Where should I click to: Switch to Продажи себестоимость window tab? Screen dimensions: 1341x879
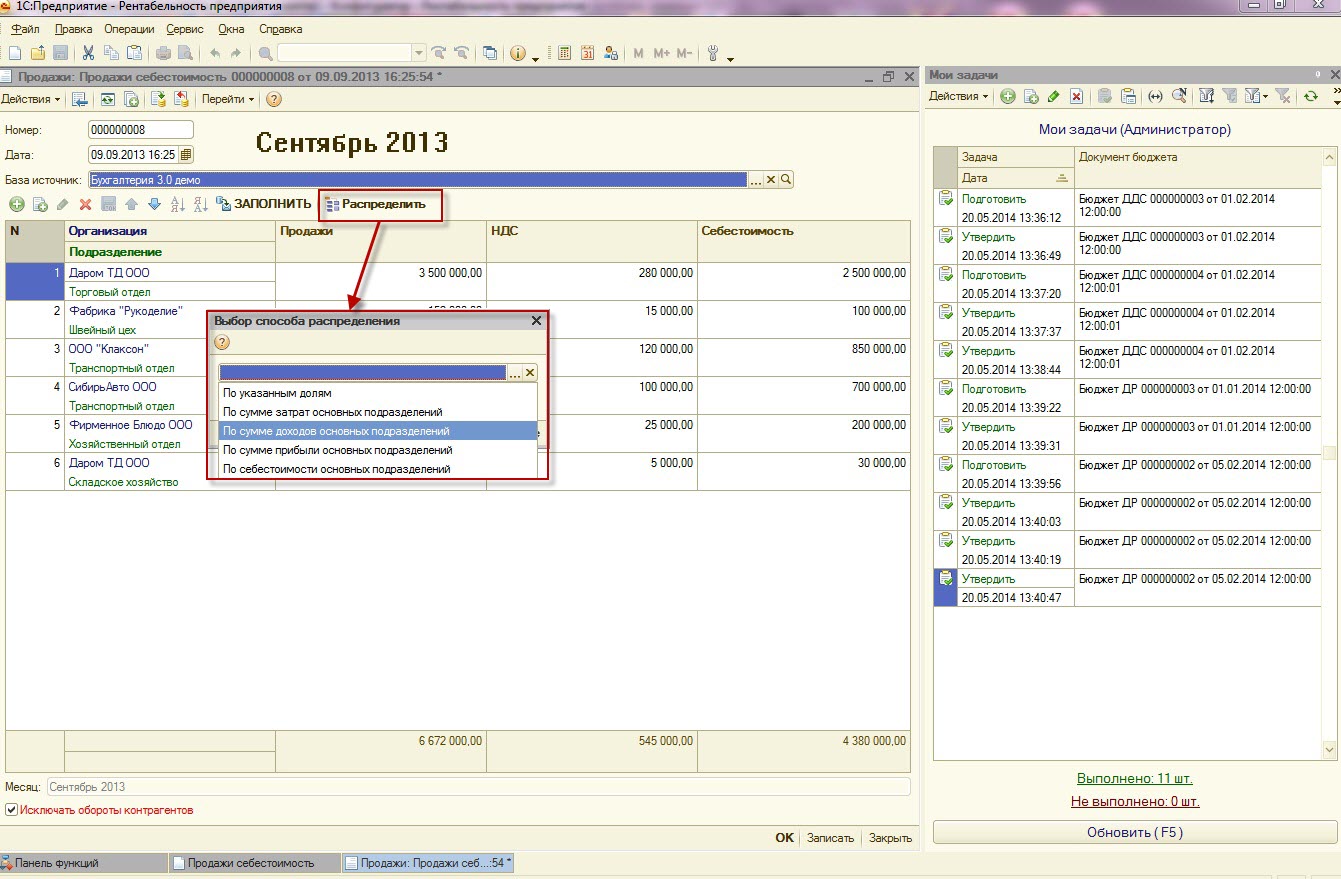point(253,862)
